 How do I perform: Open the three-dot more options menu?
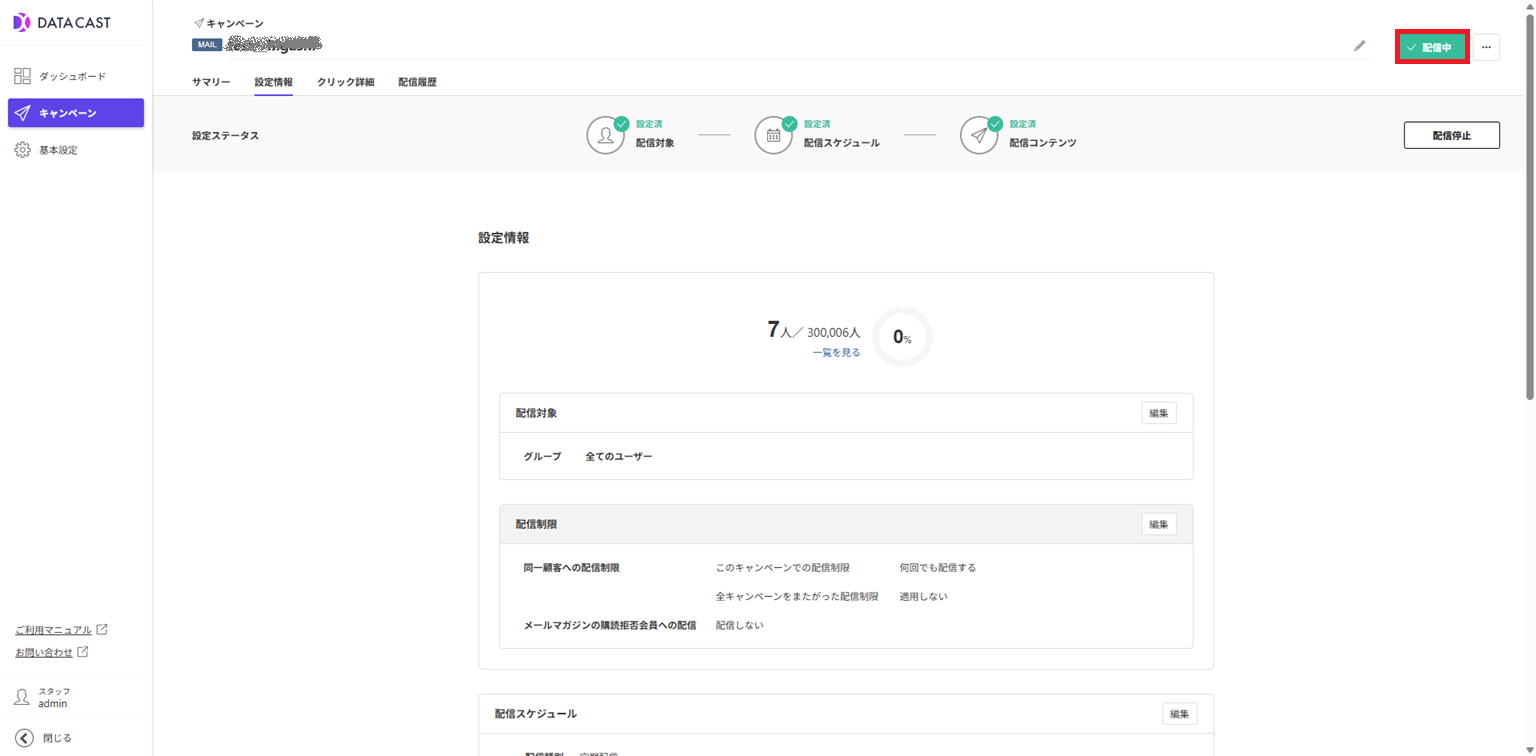pos(1487,46)
